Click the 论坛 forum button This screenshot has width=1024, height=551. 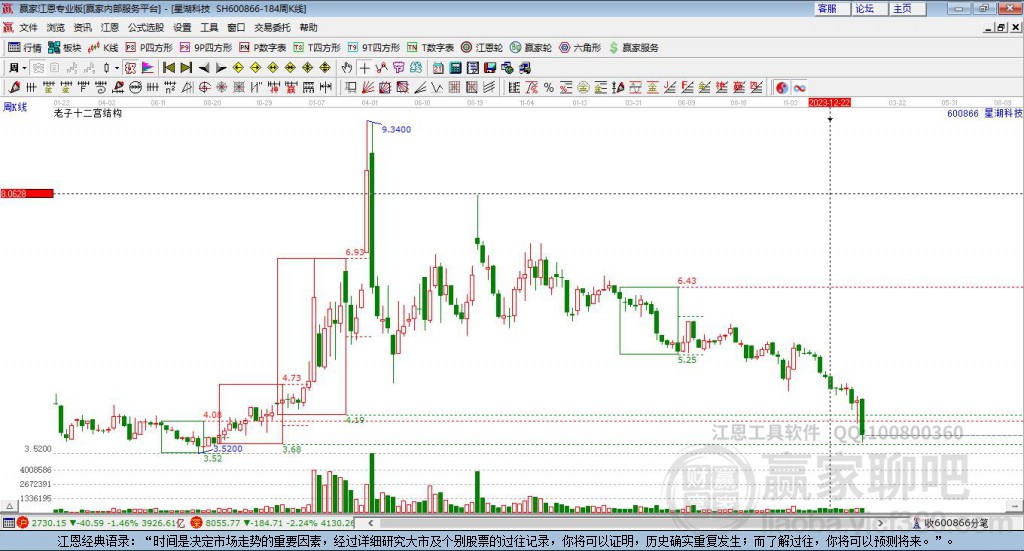870,8
